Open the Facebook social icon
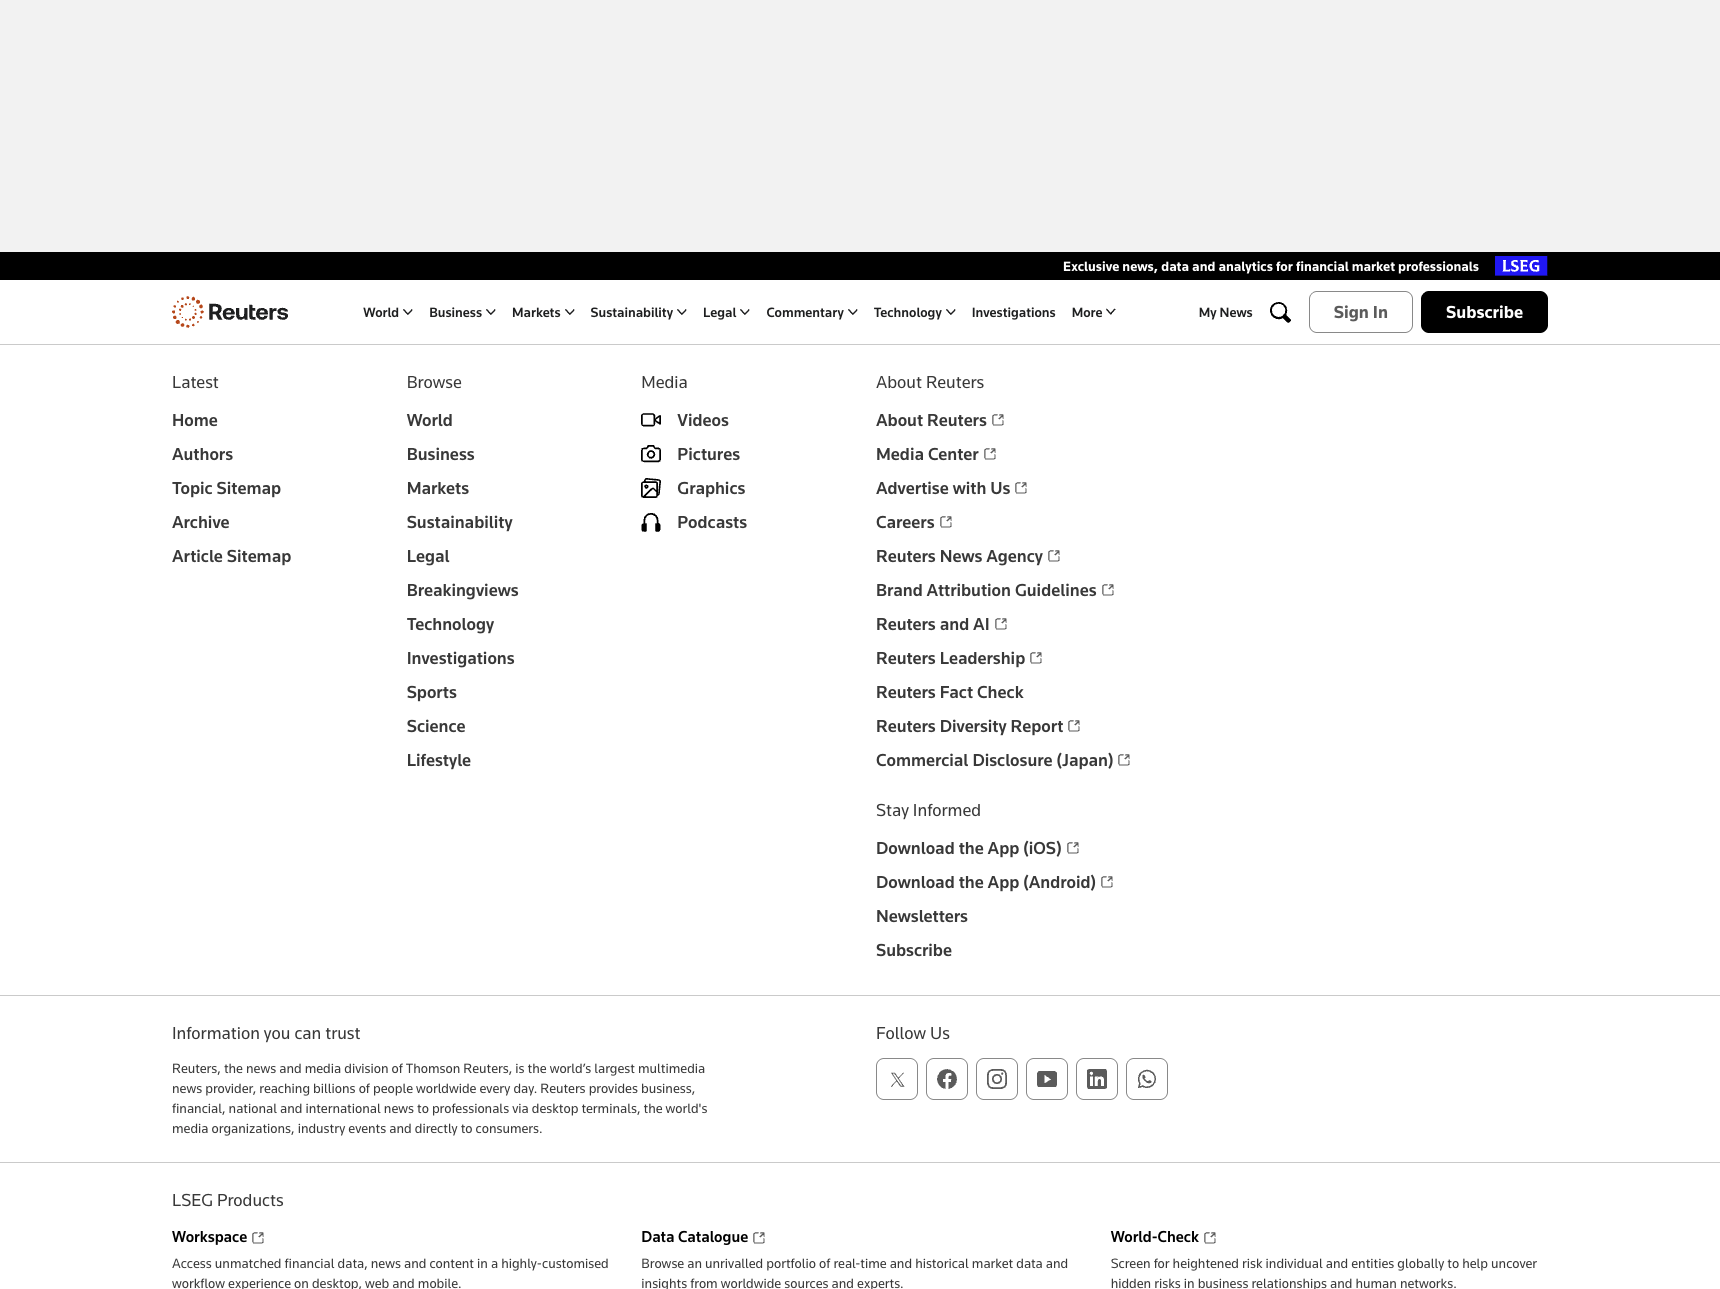Viewport: 1720px width, 1289px height. pyautogui.click(x=947, y=1079)
